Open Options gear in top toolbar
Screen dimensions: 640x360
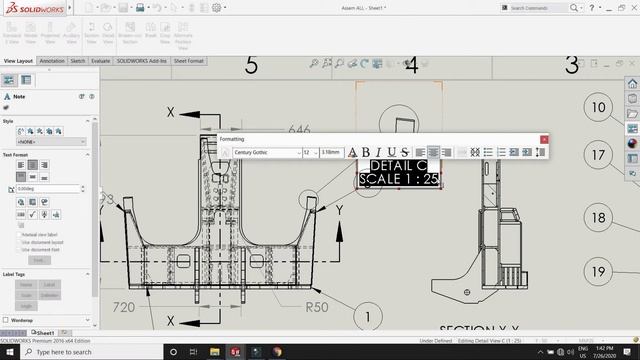(x=216, y=7)
